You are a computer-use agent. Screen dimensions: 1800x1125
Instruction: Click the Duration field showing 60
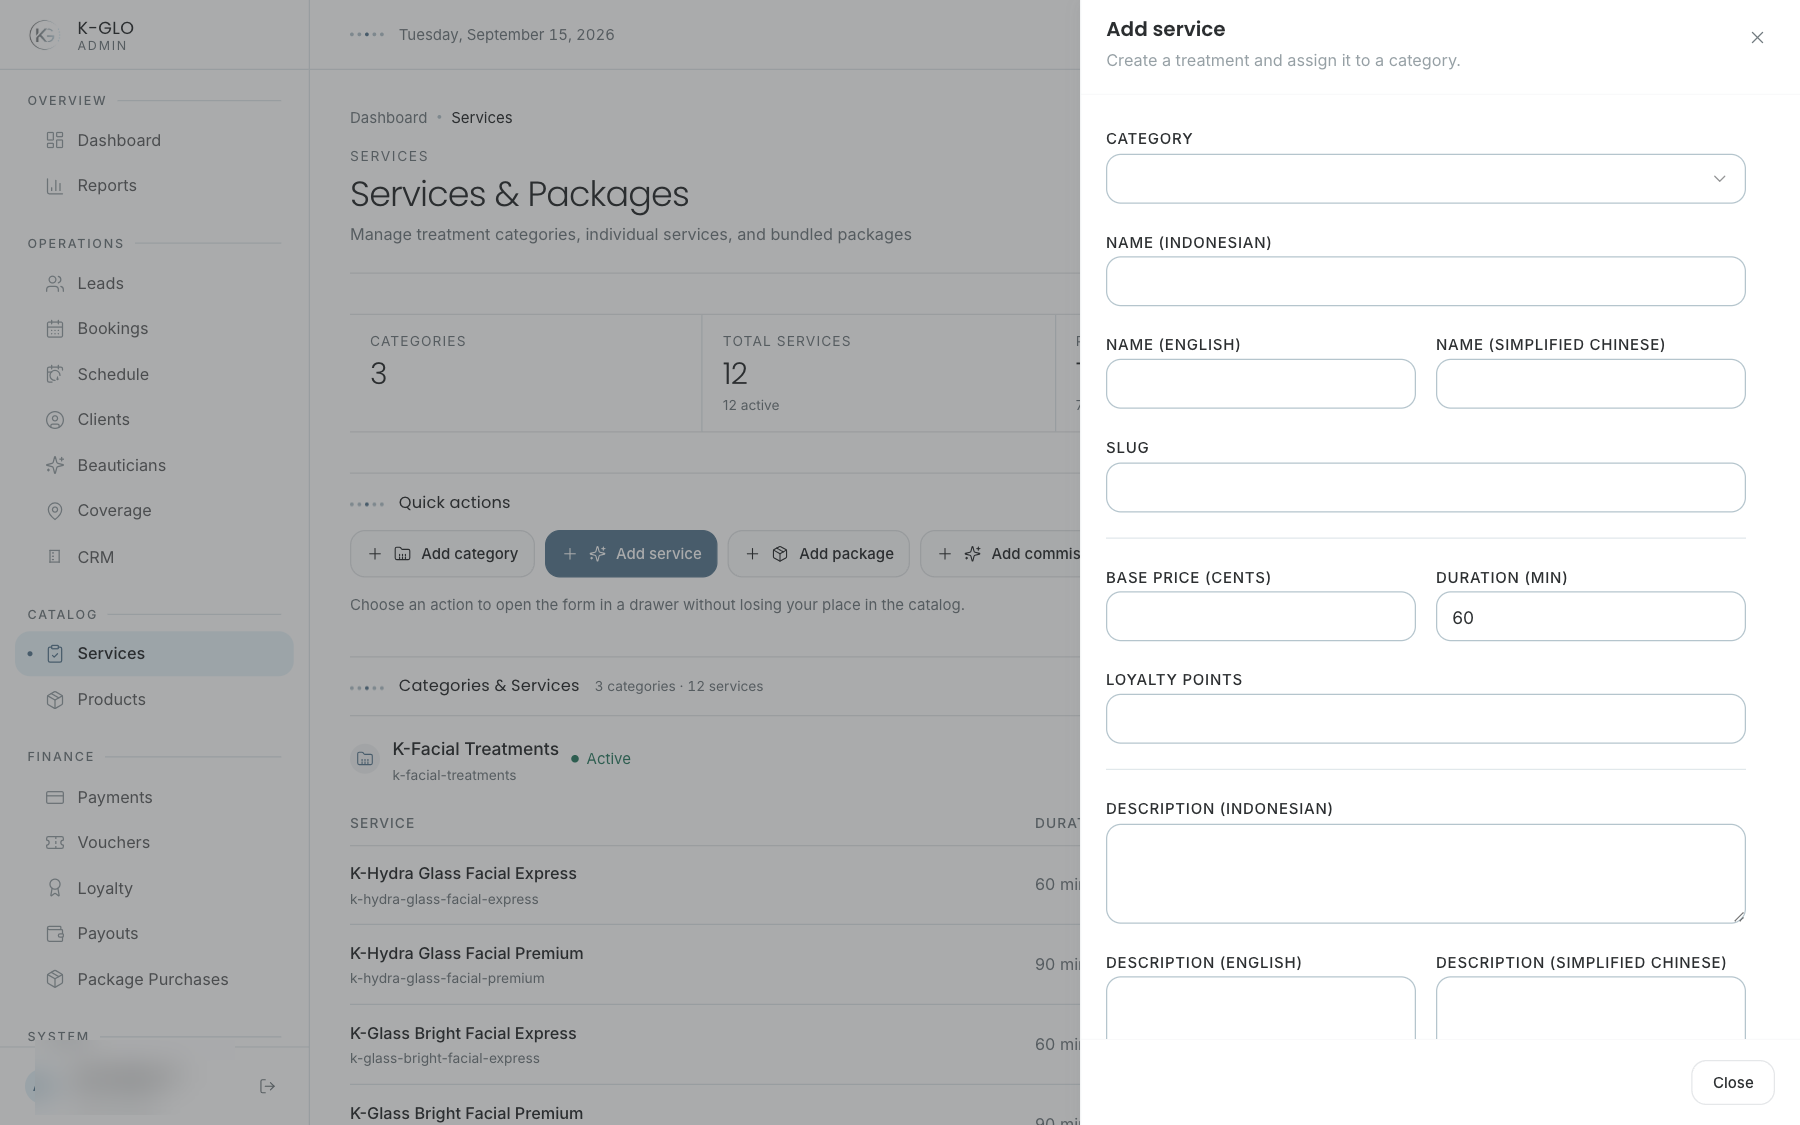(1590, 617)
